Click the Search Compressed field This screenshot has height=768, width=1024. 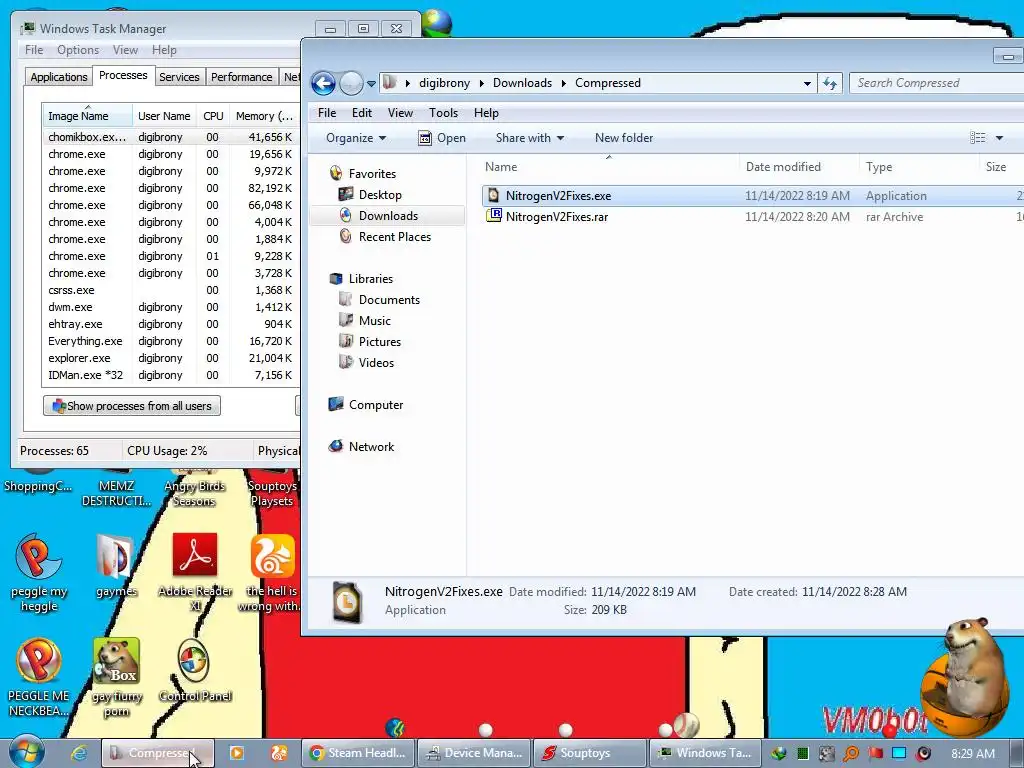coord(936,83)
